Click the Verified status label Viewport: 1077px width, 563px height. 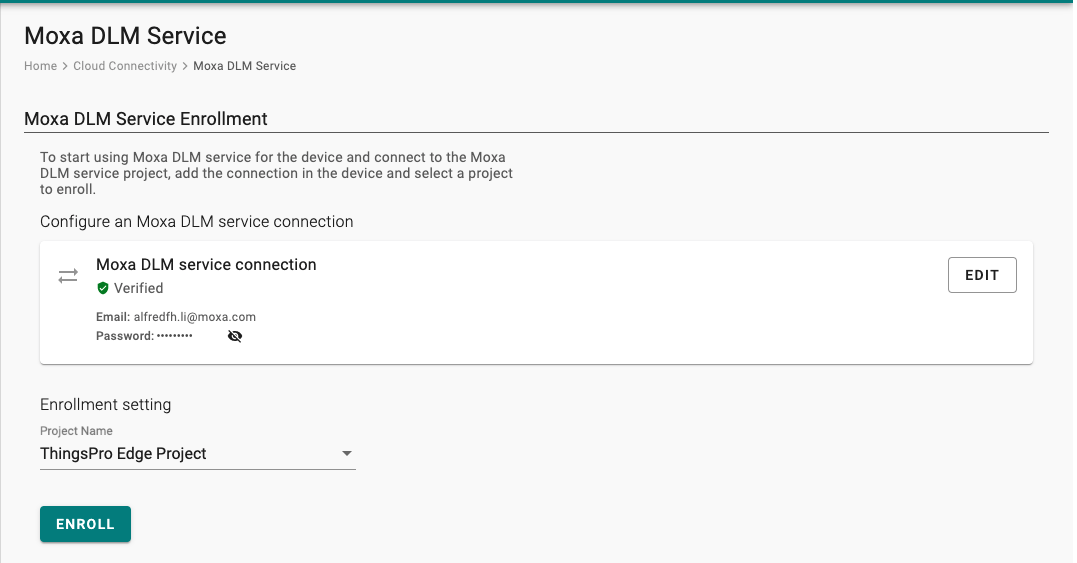[x=139, y=288]
